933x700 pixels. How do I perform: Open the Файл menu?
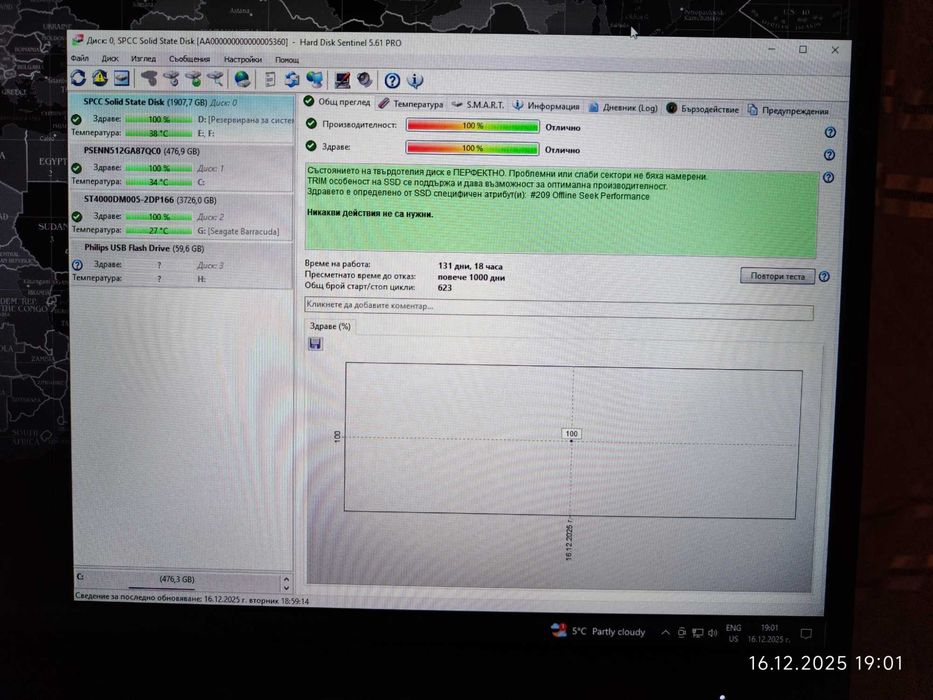pos(80,58)
